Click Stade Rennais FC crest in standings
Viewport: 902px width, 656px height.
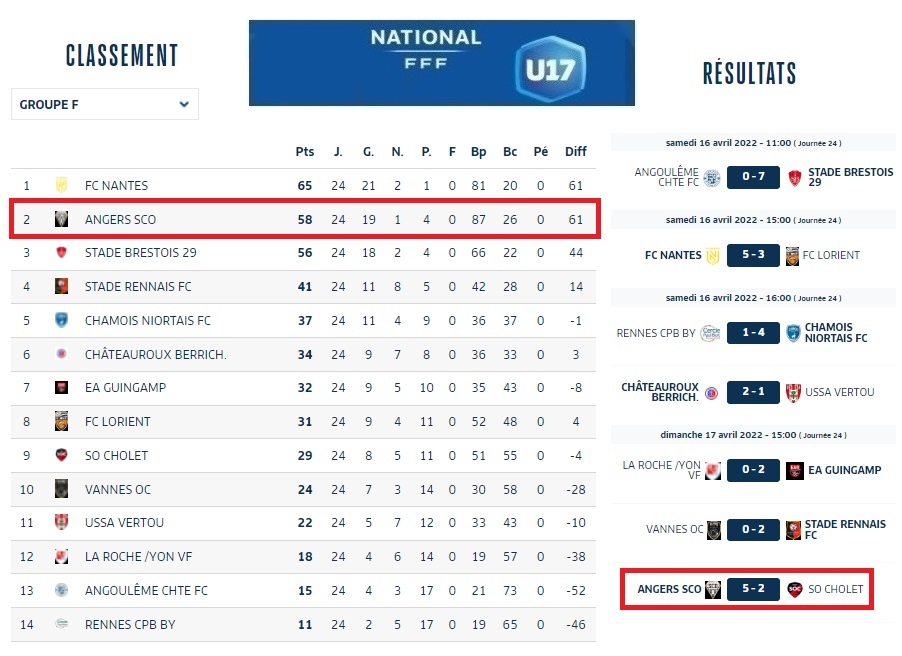click(x=61, y=287)
